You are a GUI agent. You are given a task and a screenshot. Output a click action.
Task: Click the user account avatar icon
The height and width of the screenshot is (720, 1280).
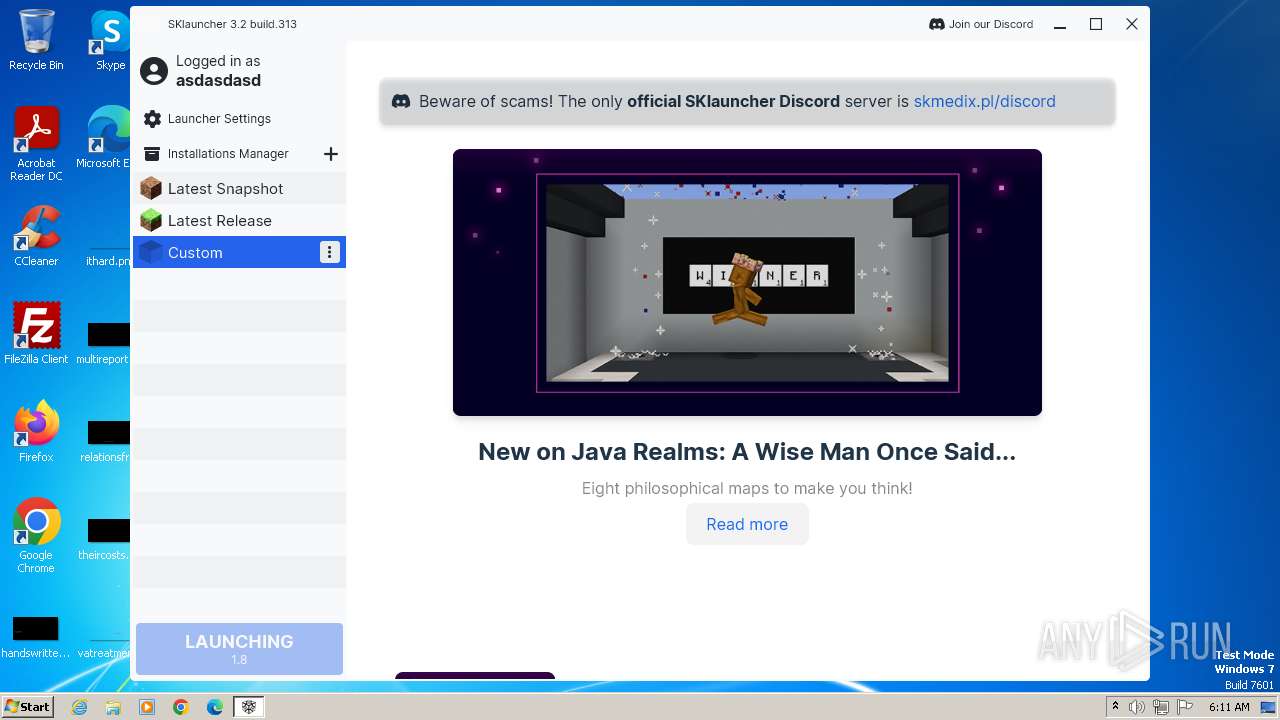point(154,71)
